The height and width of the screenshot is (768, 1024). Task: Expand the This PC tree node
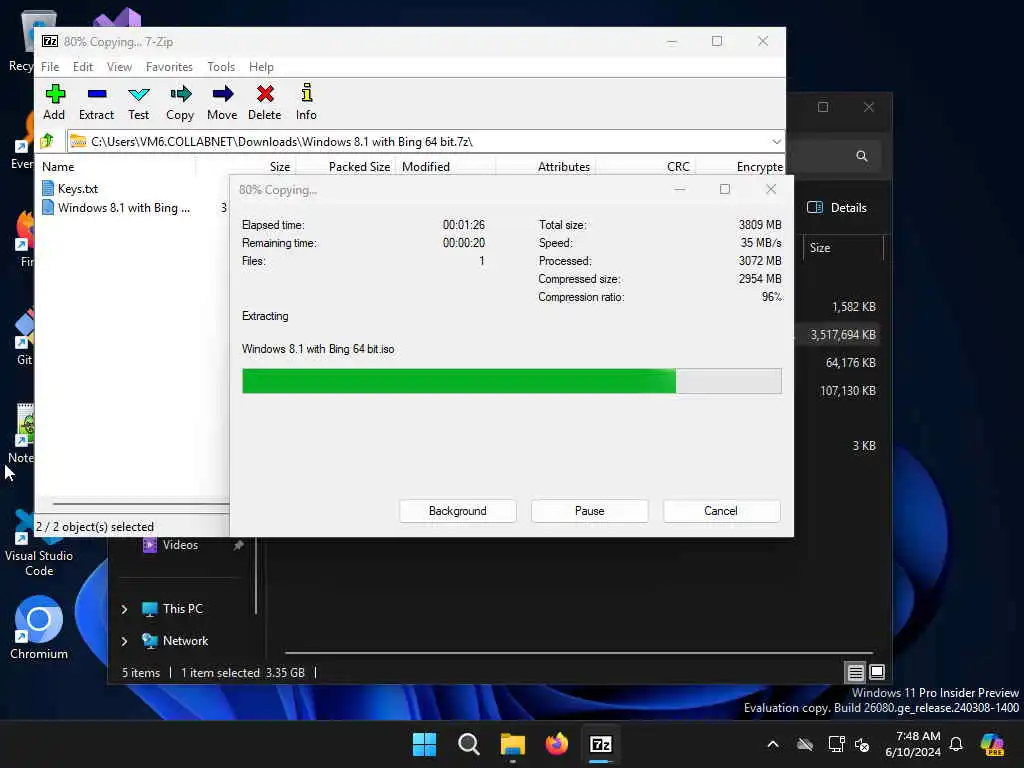[x=124, y=609]
